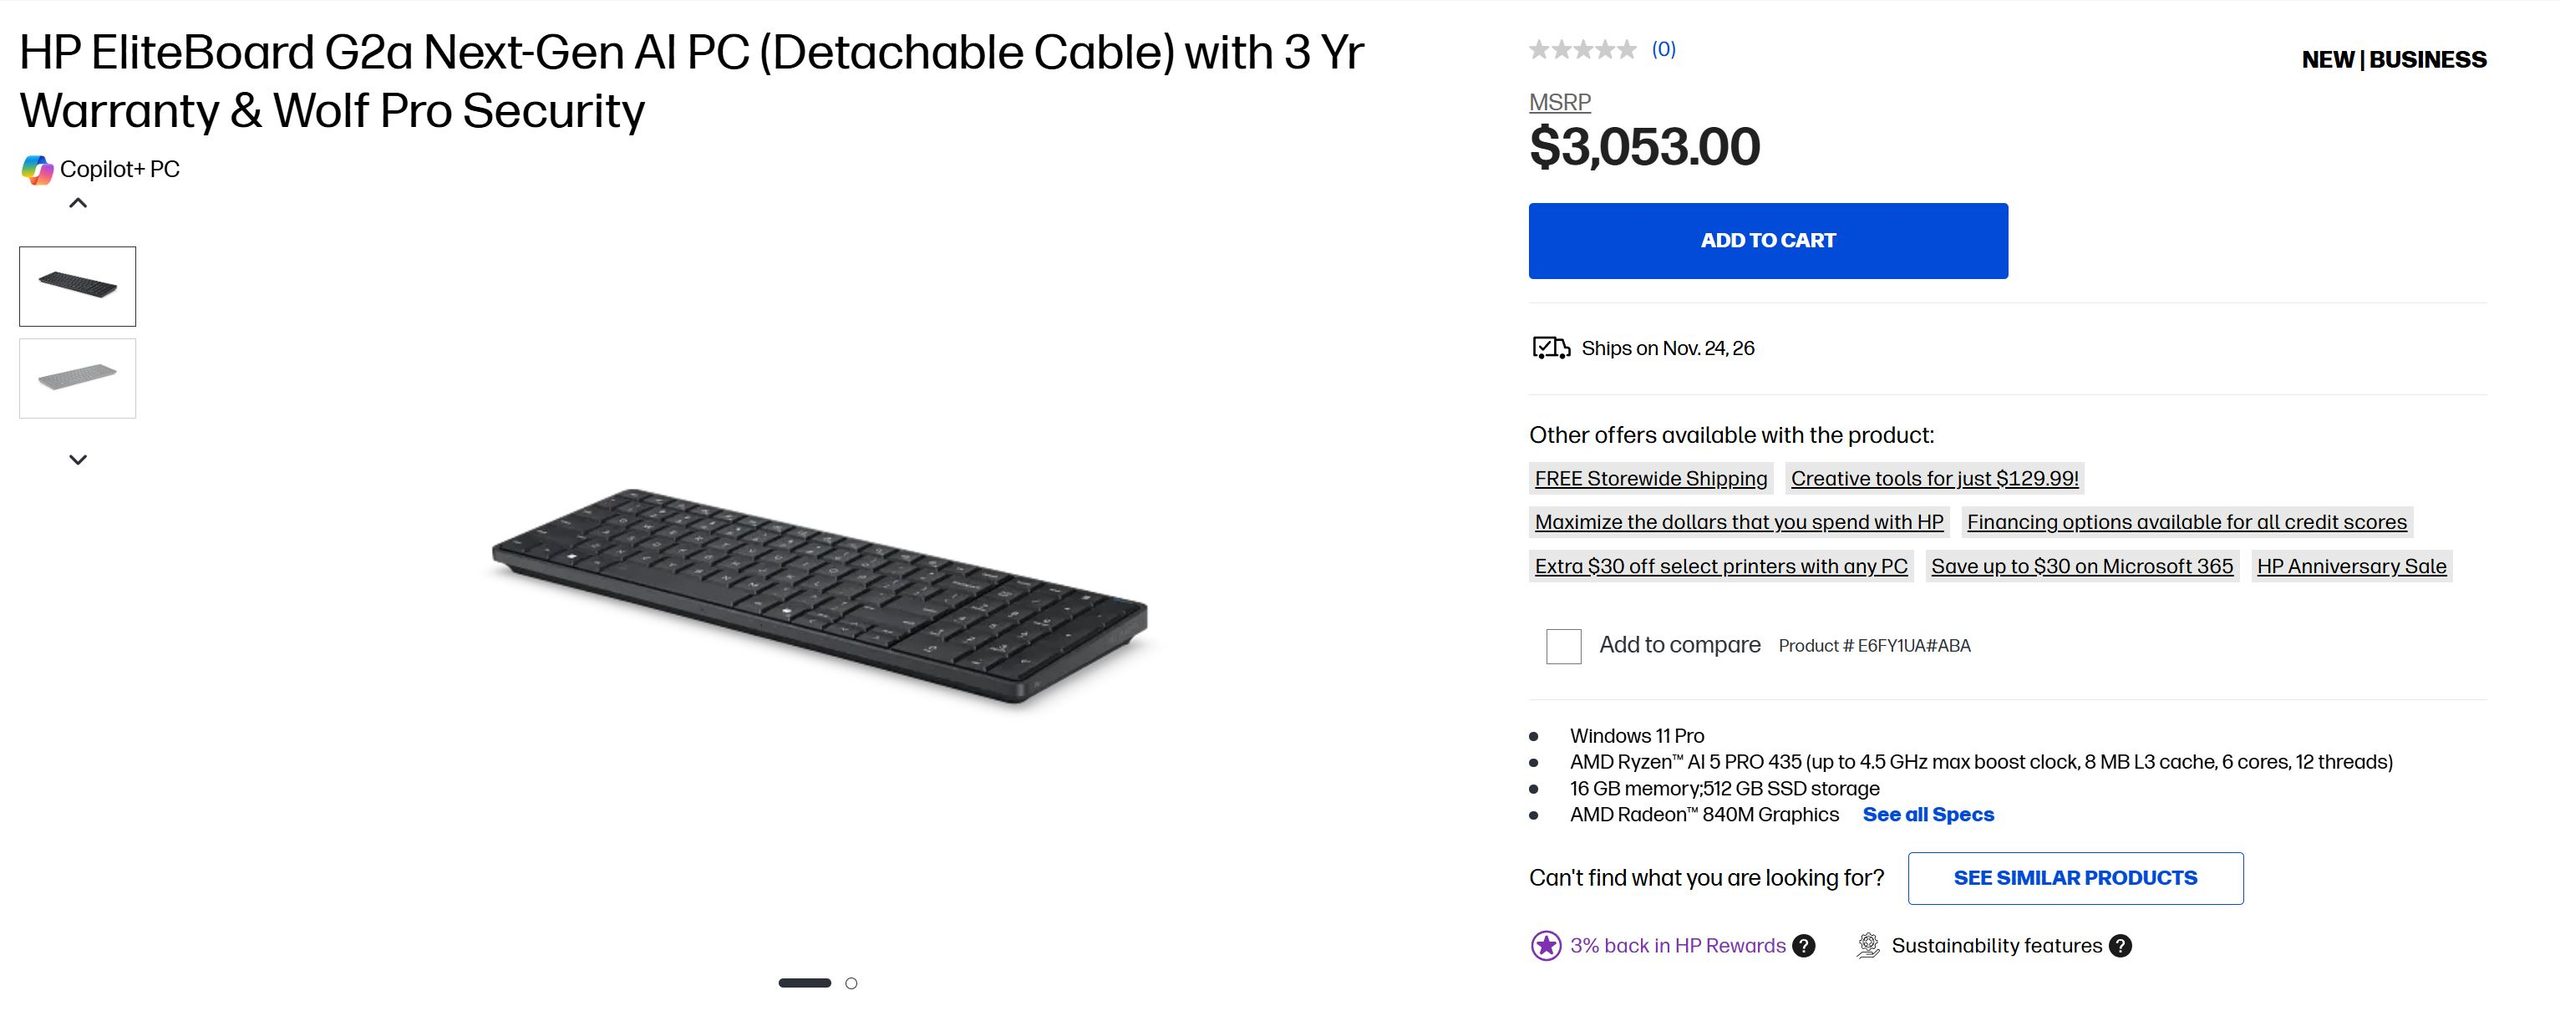Screen dimensions: 2560x1026
Task: Click the Copilot+ PC logo icon
Action: pos(37,170)
